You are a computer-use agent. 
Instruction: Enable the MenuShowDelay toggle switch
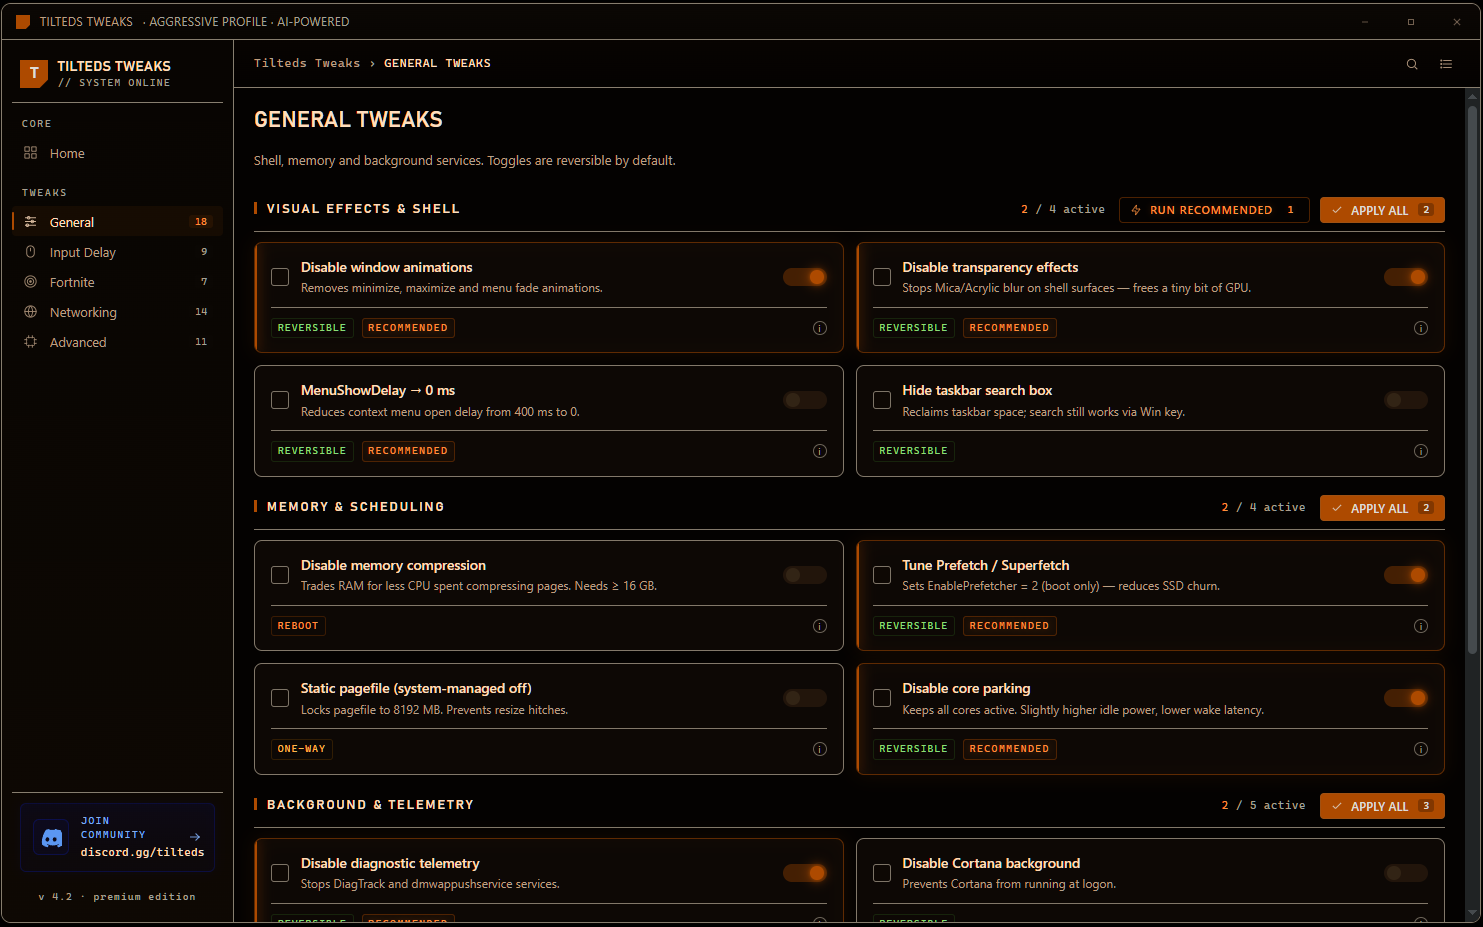point(805,400)
